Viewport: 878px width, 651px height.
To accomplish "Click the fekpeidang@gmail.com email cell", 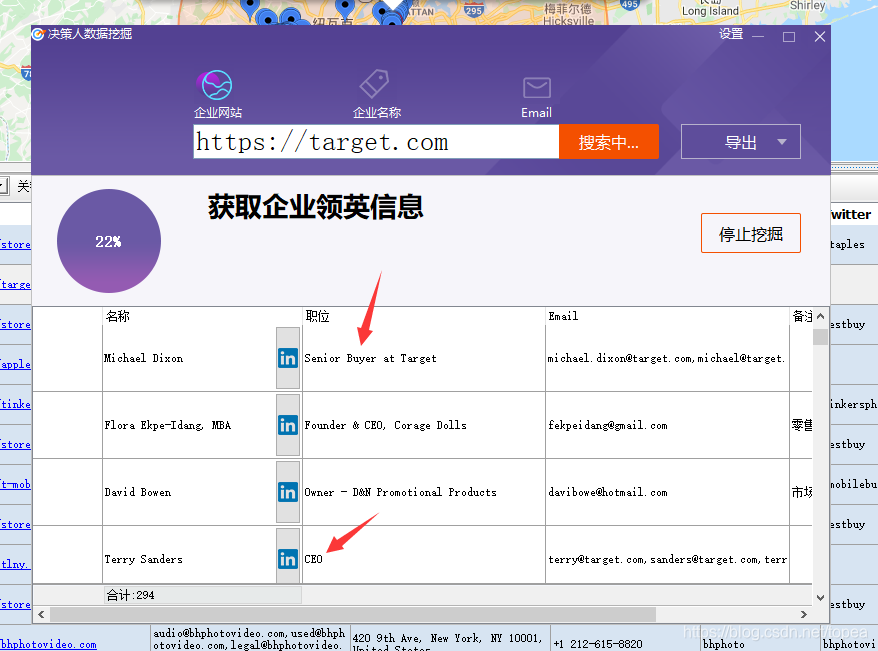I will [667, 425].
